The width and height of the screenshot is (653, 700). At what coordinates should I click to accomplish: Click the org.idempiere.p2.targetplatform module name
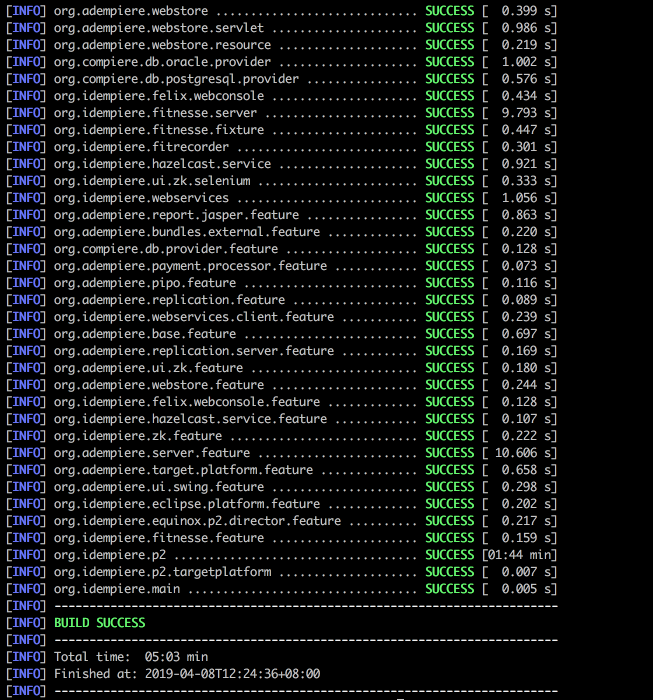161,571
